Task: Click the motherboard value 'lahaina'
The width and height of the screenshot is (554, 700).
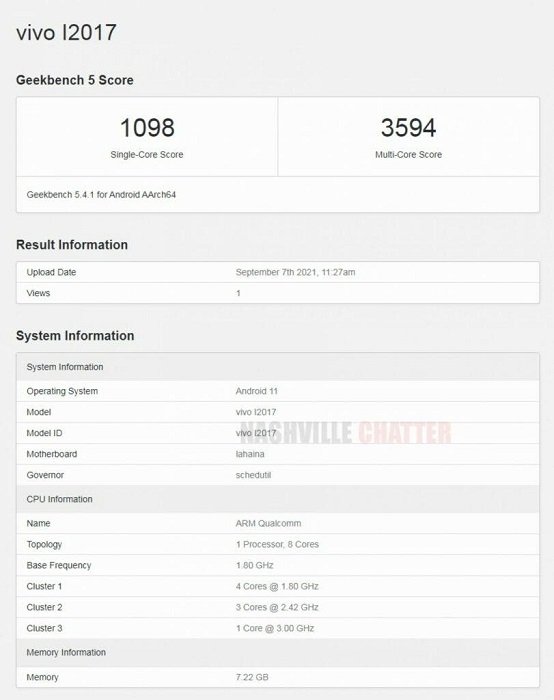Action: 250,454
